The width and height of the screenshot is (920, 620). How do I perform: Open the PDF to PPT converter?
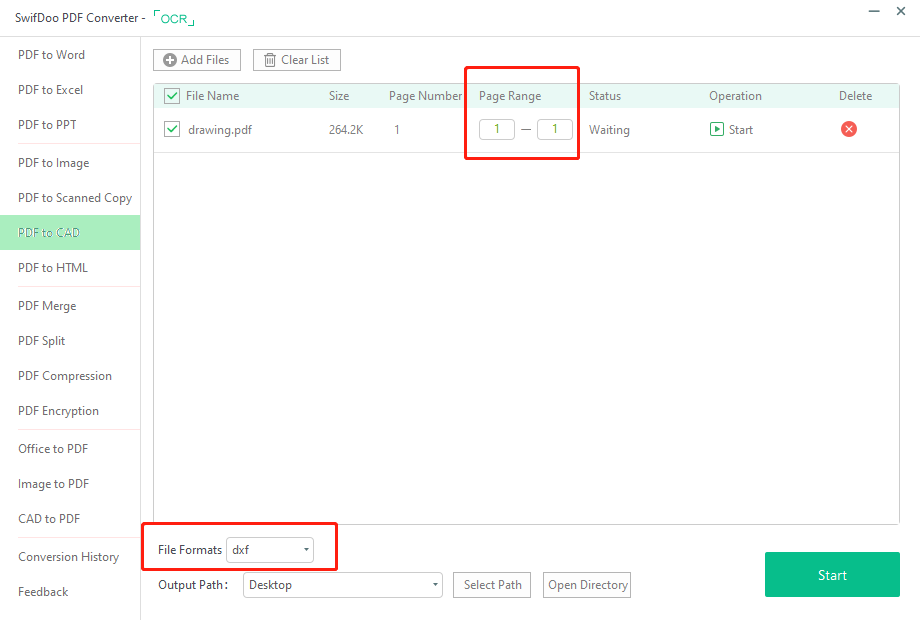tap(48, 125)
